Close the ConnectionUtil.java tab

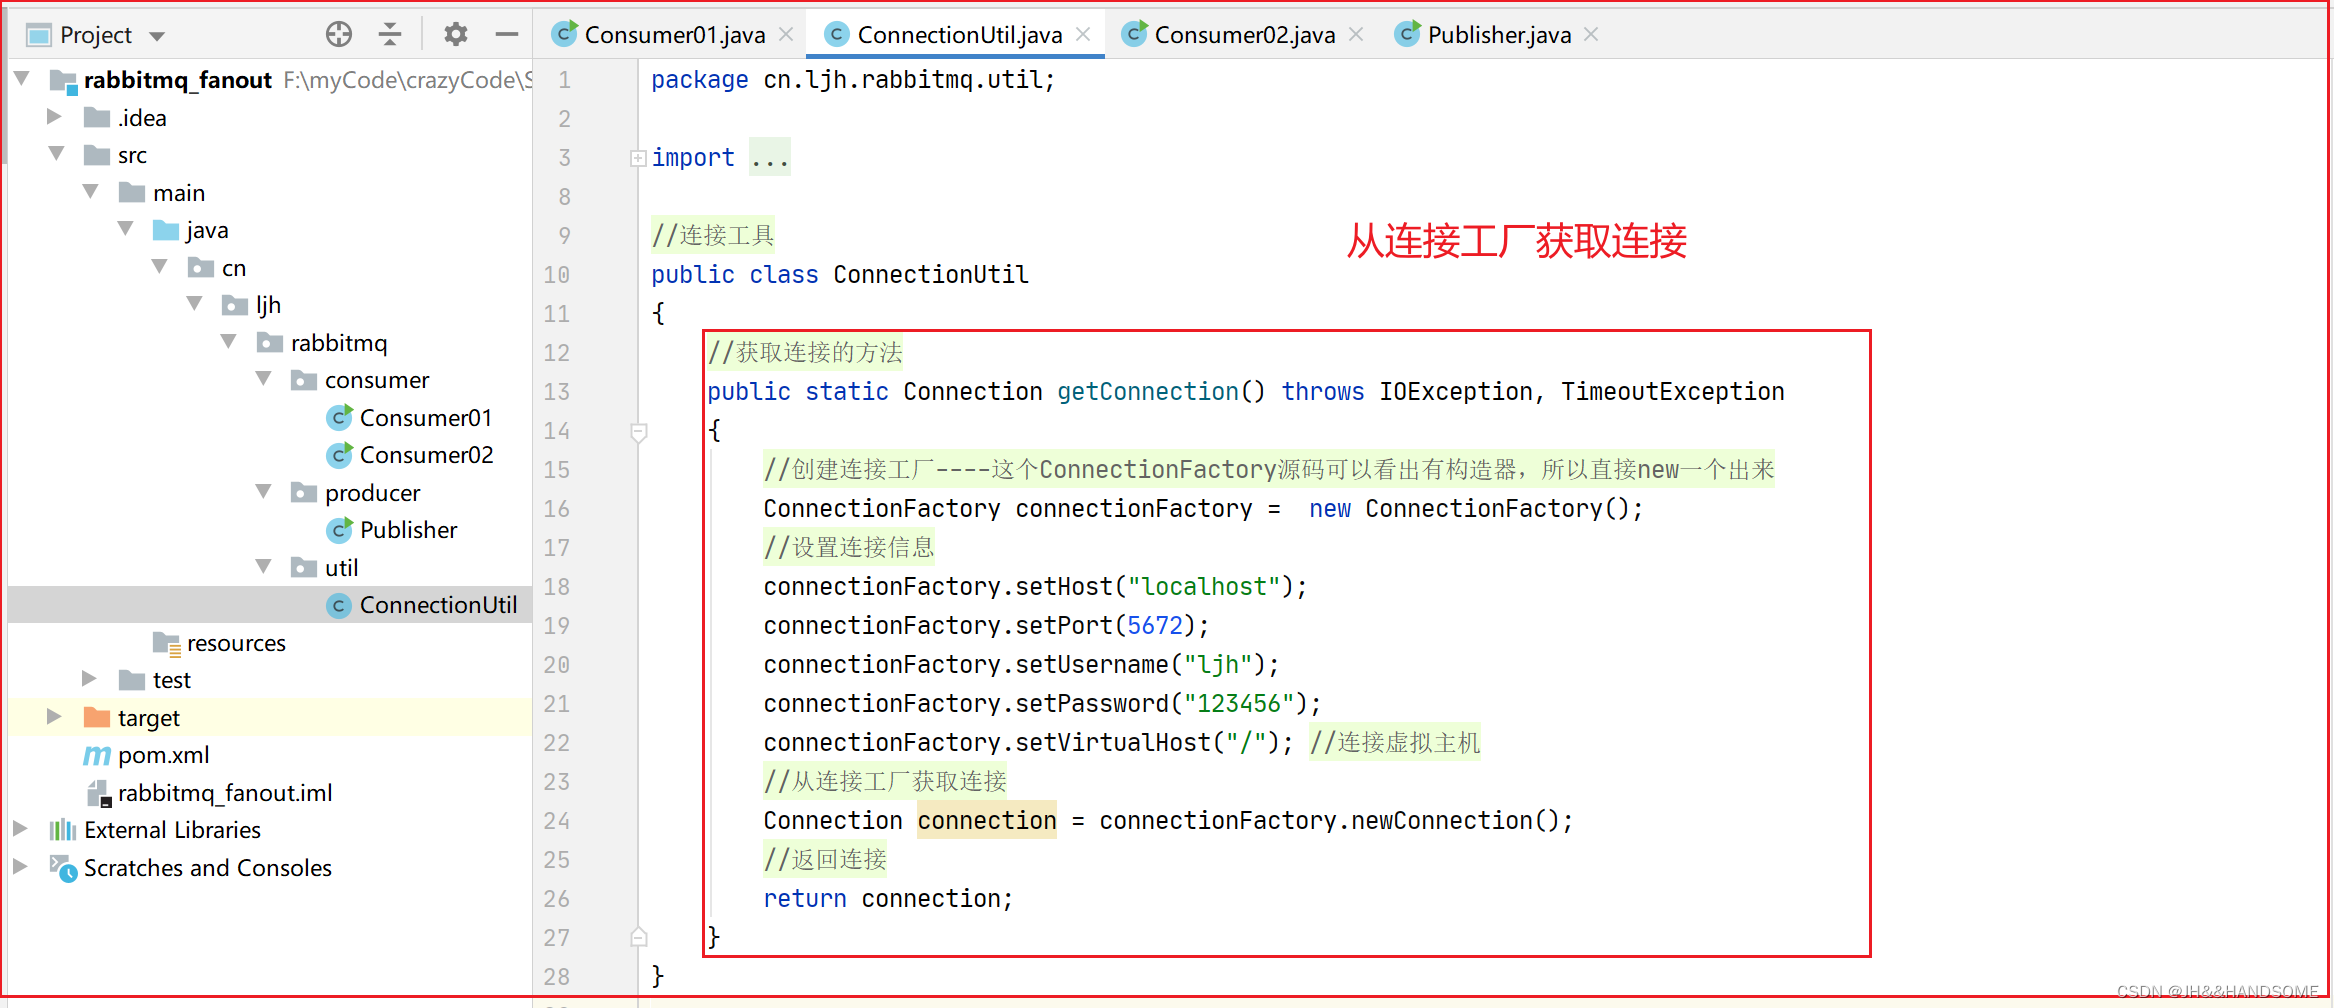click(1083, 35)
